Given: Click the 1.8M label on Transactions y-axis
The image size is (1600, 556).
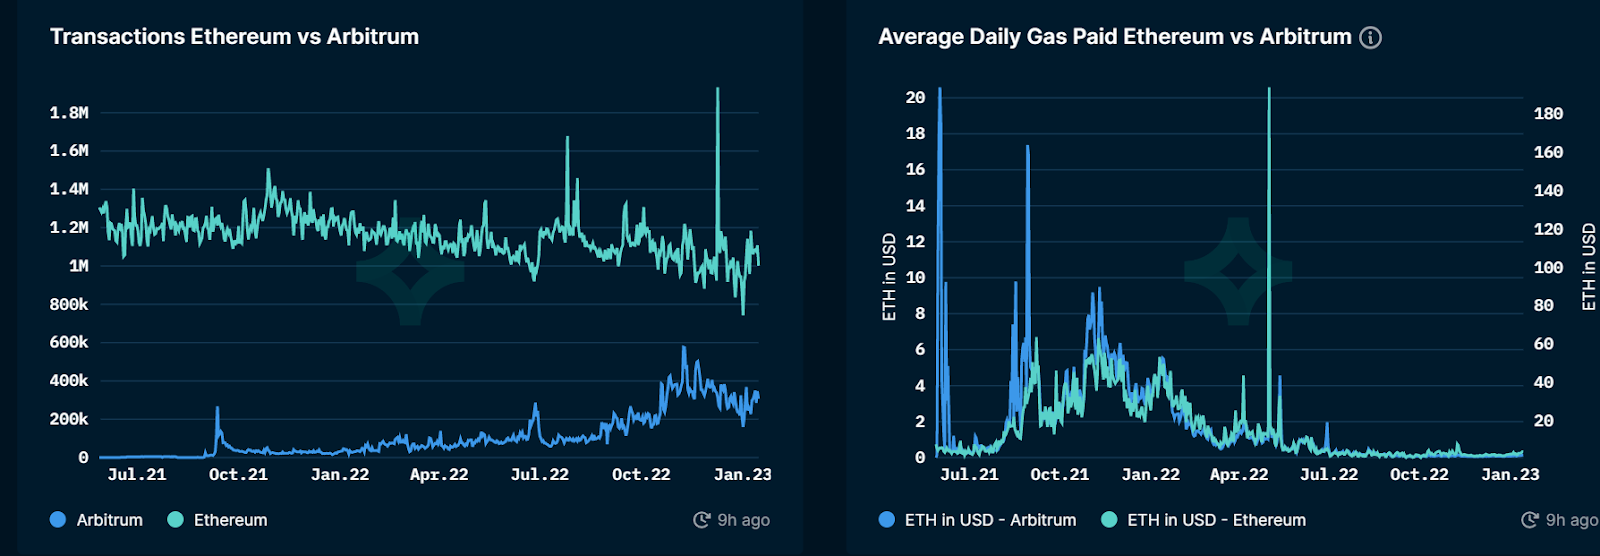Looking at the screenshot, I should pyautogui.click(x=69, y=113).
